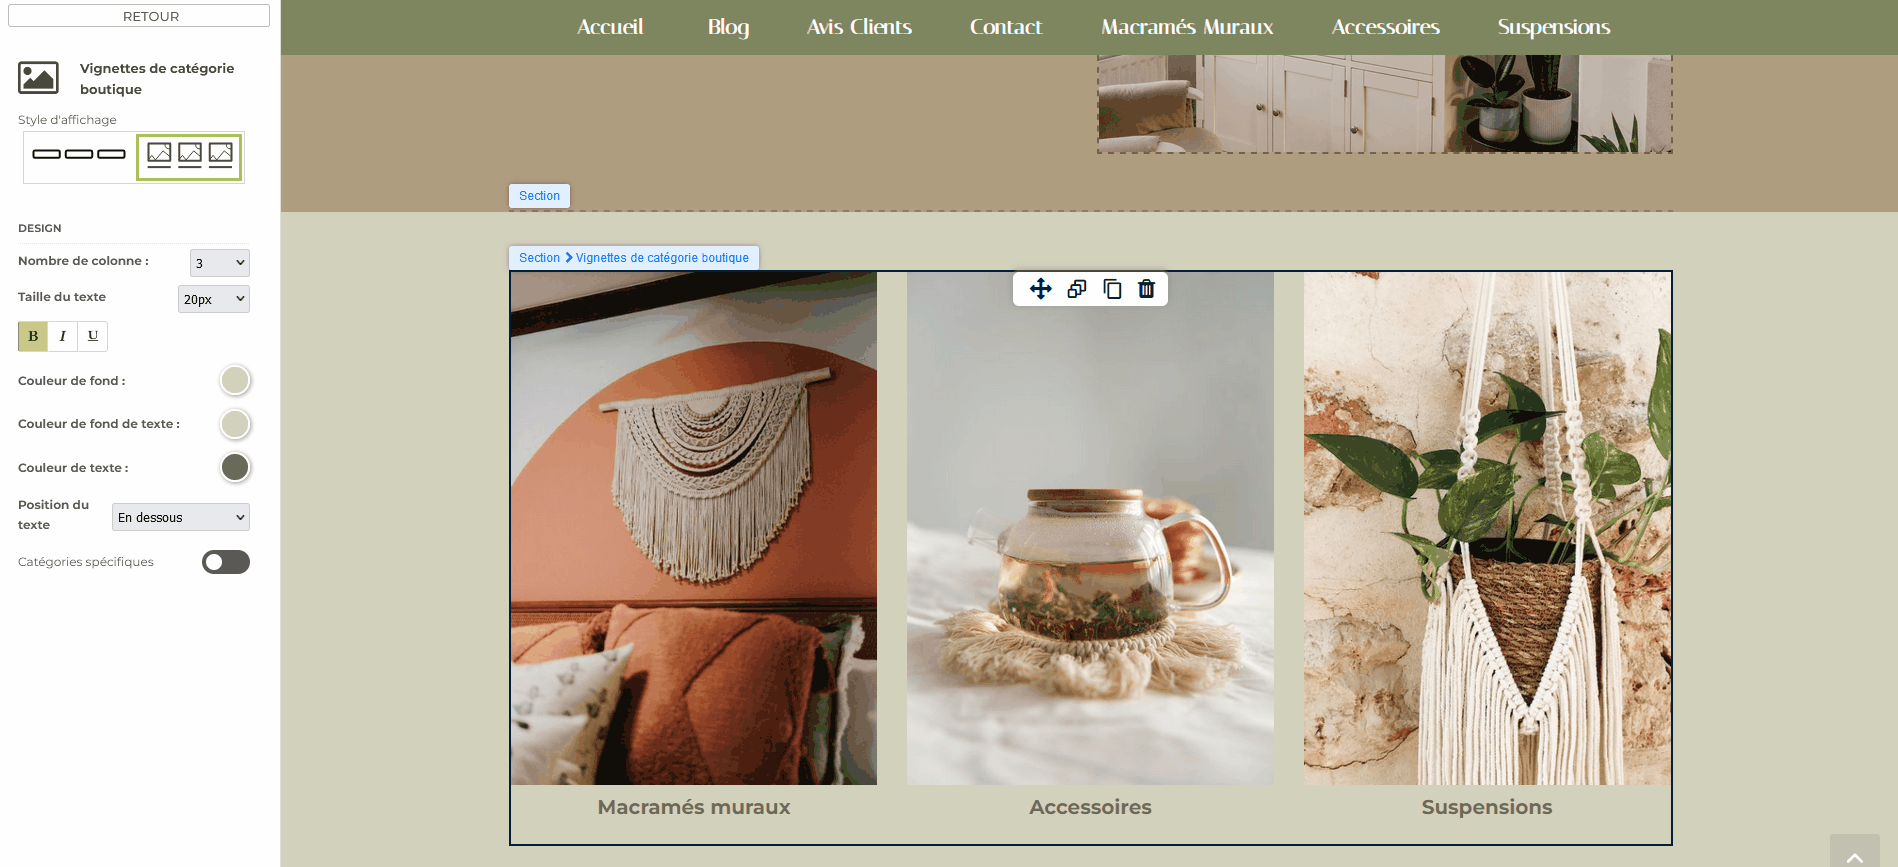Open the Blog menu item
This screenshot has height=867, width=1898.
point(728,27)
